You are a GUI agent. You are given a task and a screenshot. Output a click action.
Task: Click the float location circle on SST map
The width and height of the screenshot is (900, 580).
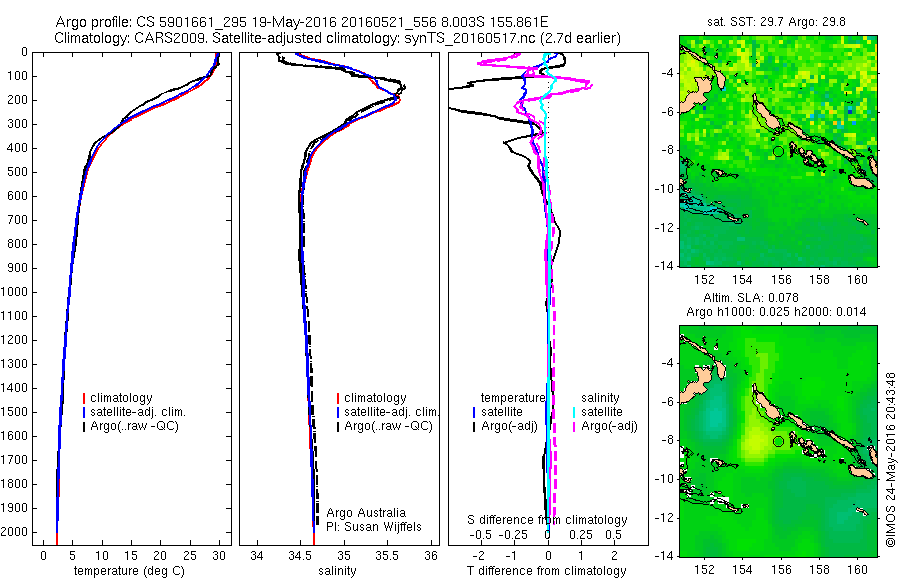(778, 152)
